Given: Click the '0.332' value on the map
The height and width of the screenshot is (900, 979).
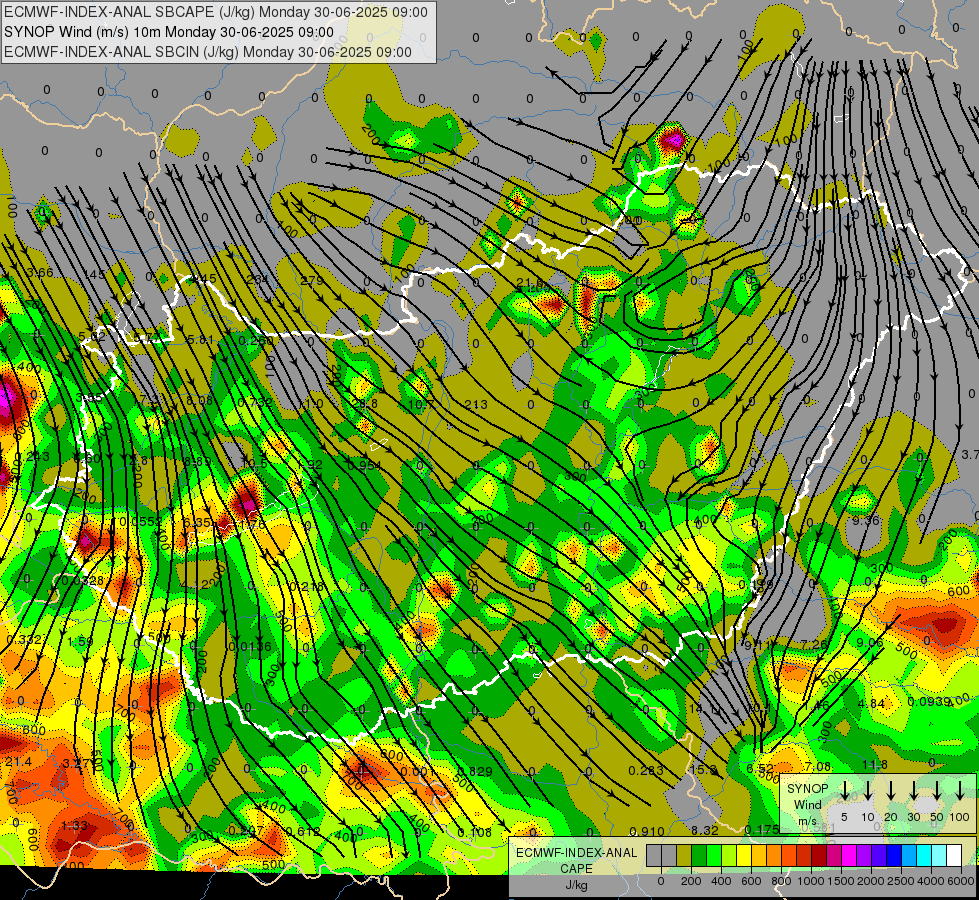Looking at the screenshot, I should [x=24, y=639].
